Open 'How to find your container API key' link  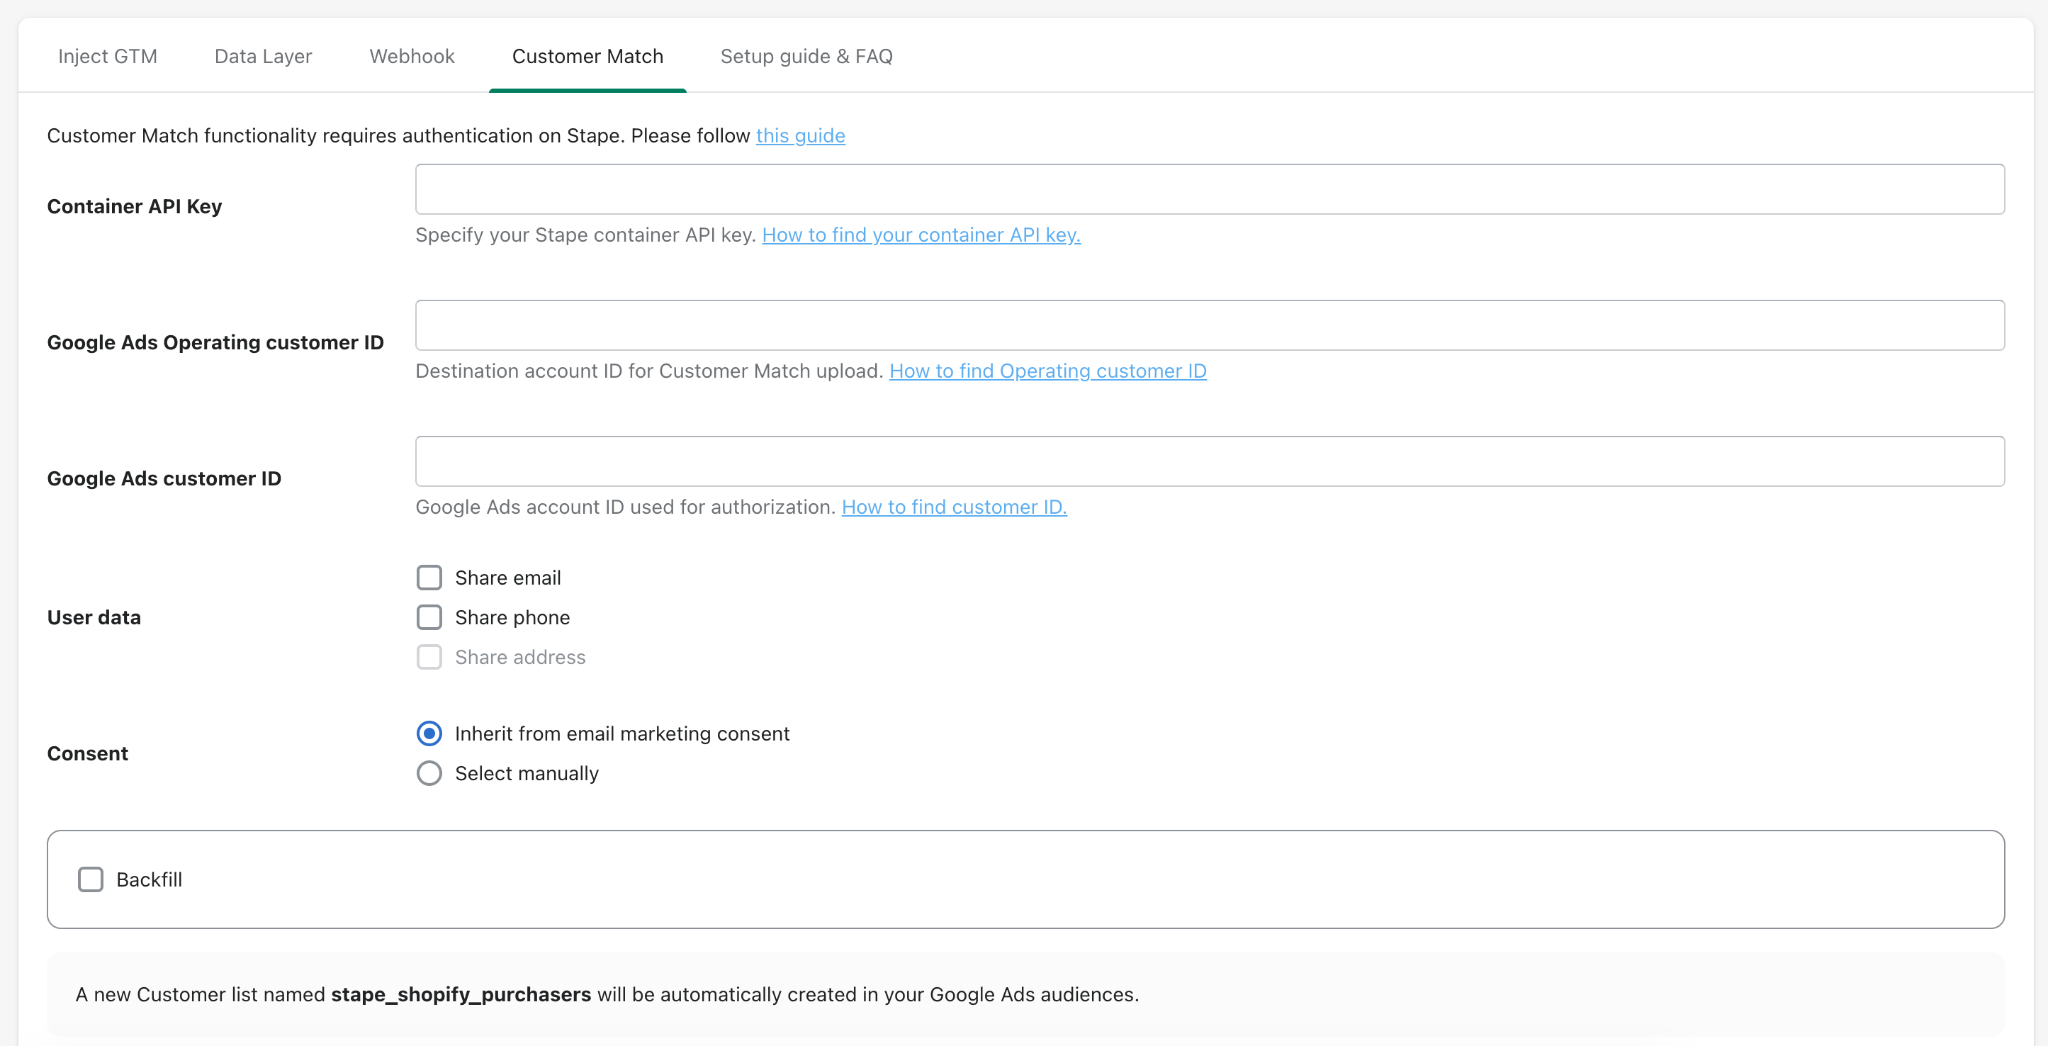pos(921,235)
